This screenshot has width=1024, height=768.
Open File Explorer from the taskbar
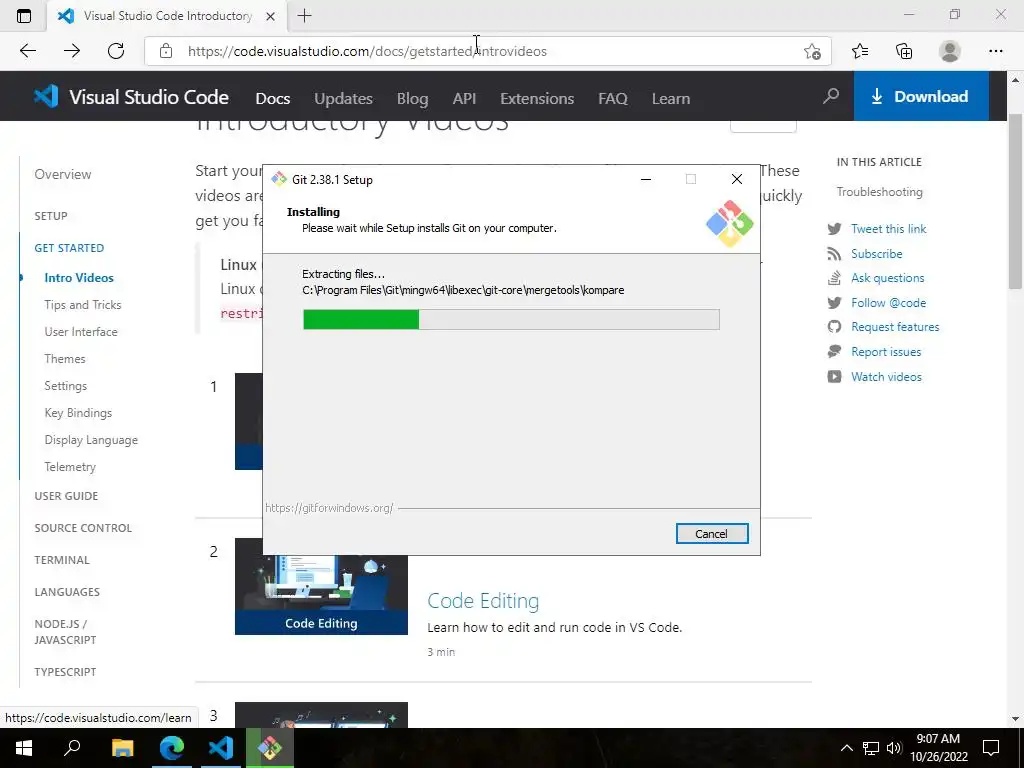pyautogui.click(x=122, y=748)
